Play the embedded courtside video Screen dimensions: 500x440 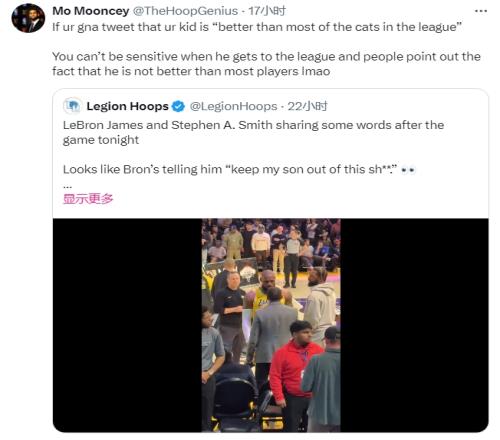(x=271, y=325)
